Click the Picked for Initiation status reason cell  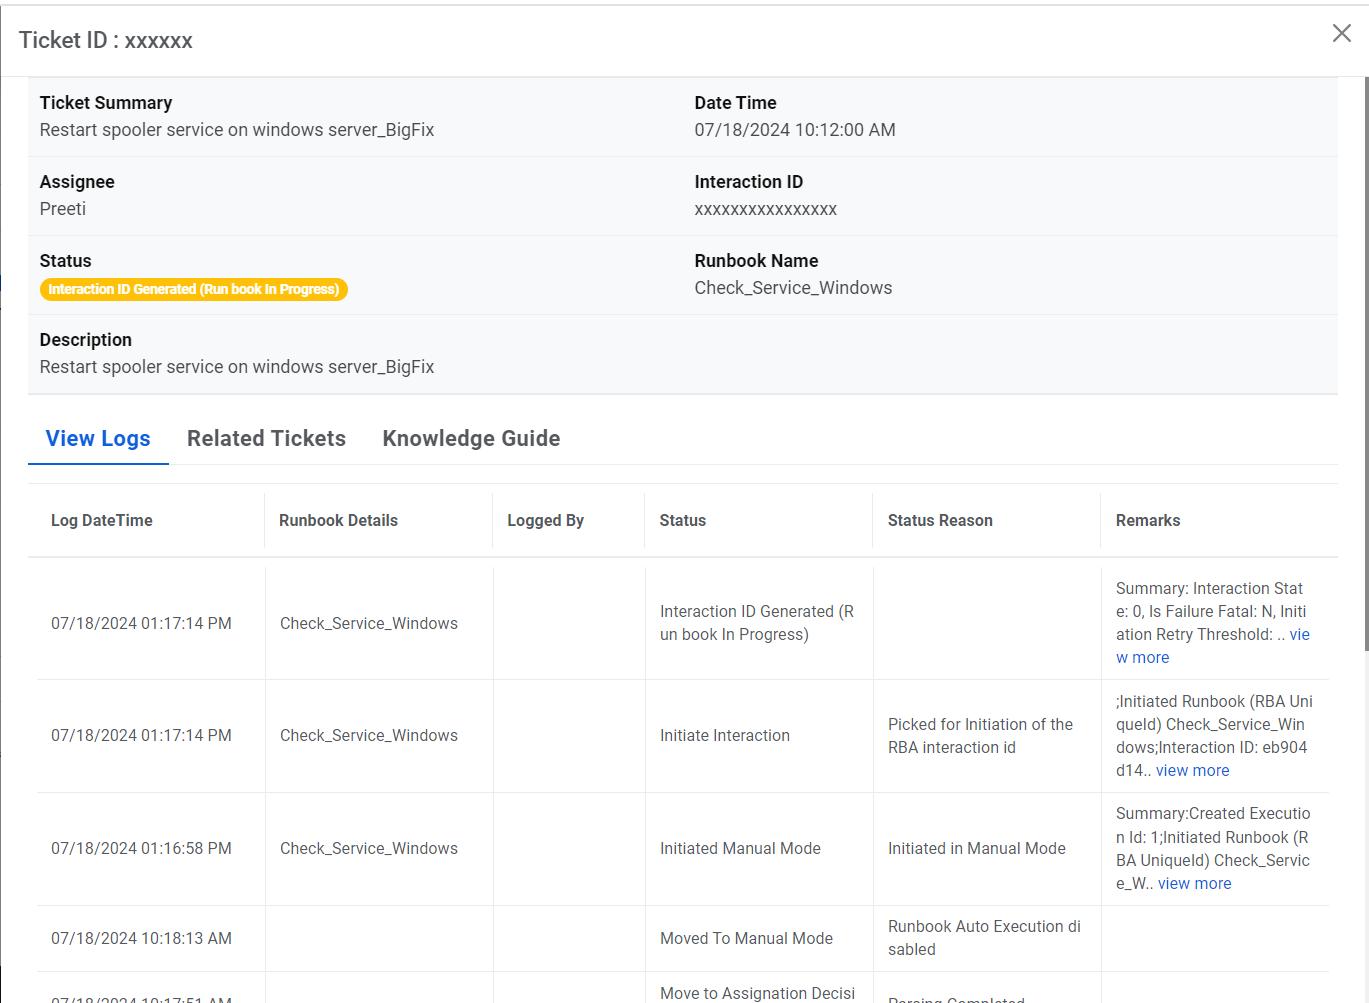tap(979, 736)
